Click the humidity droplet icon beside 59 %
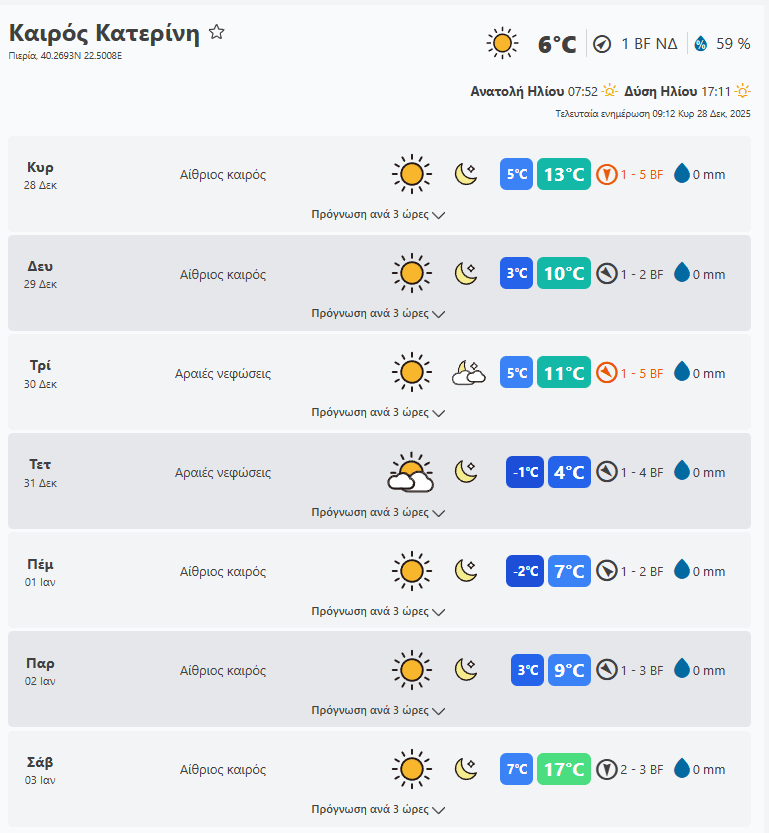The image size is (769, 833). click(x=701, y=44)
